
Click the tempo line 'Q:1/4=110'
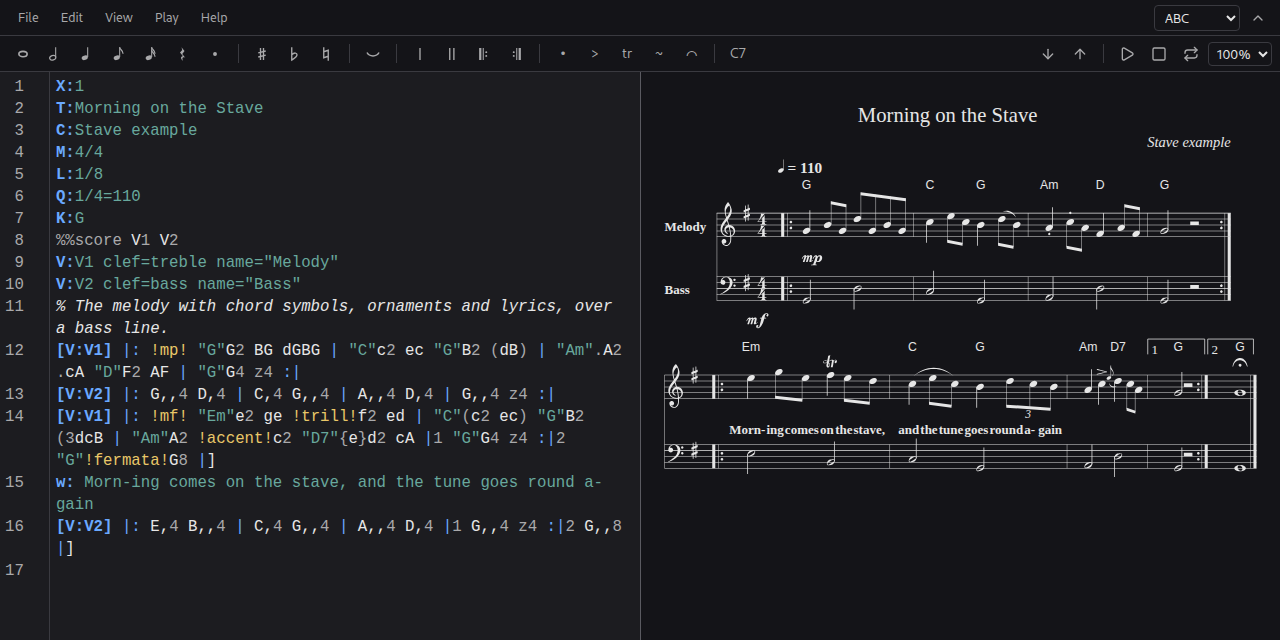pyautogui.click(x=98, y=196)
